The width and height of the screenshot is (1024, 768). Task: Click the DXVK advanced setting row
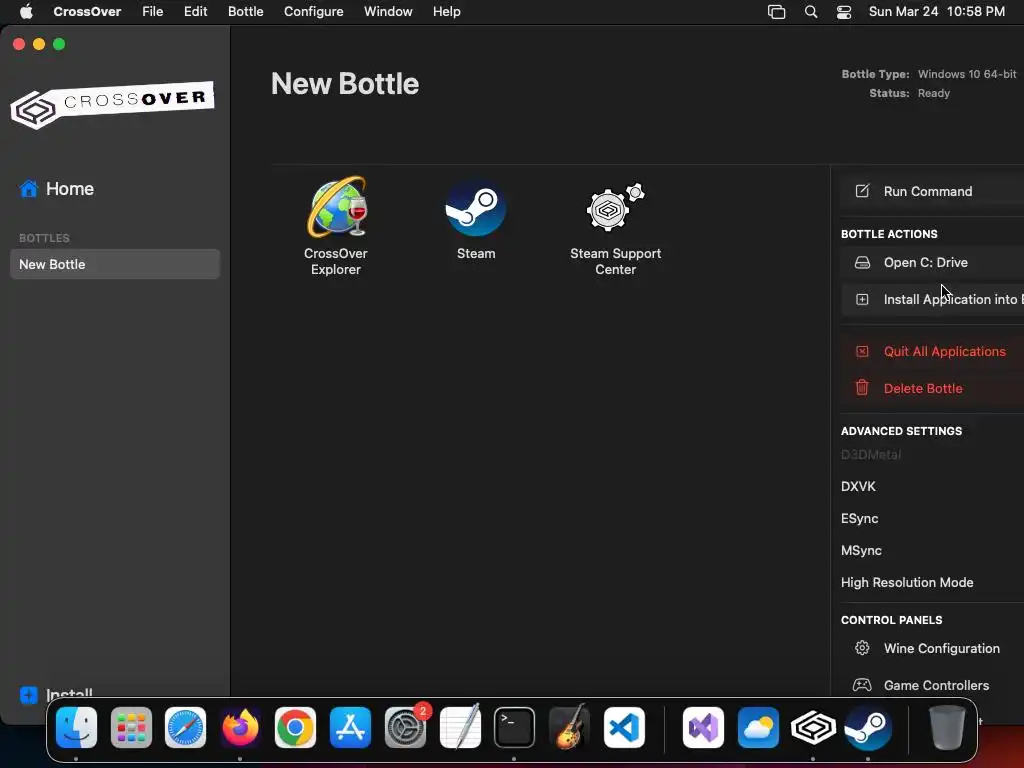pos(932,486)
